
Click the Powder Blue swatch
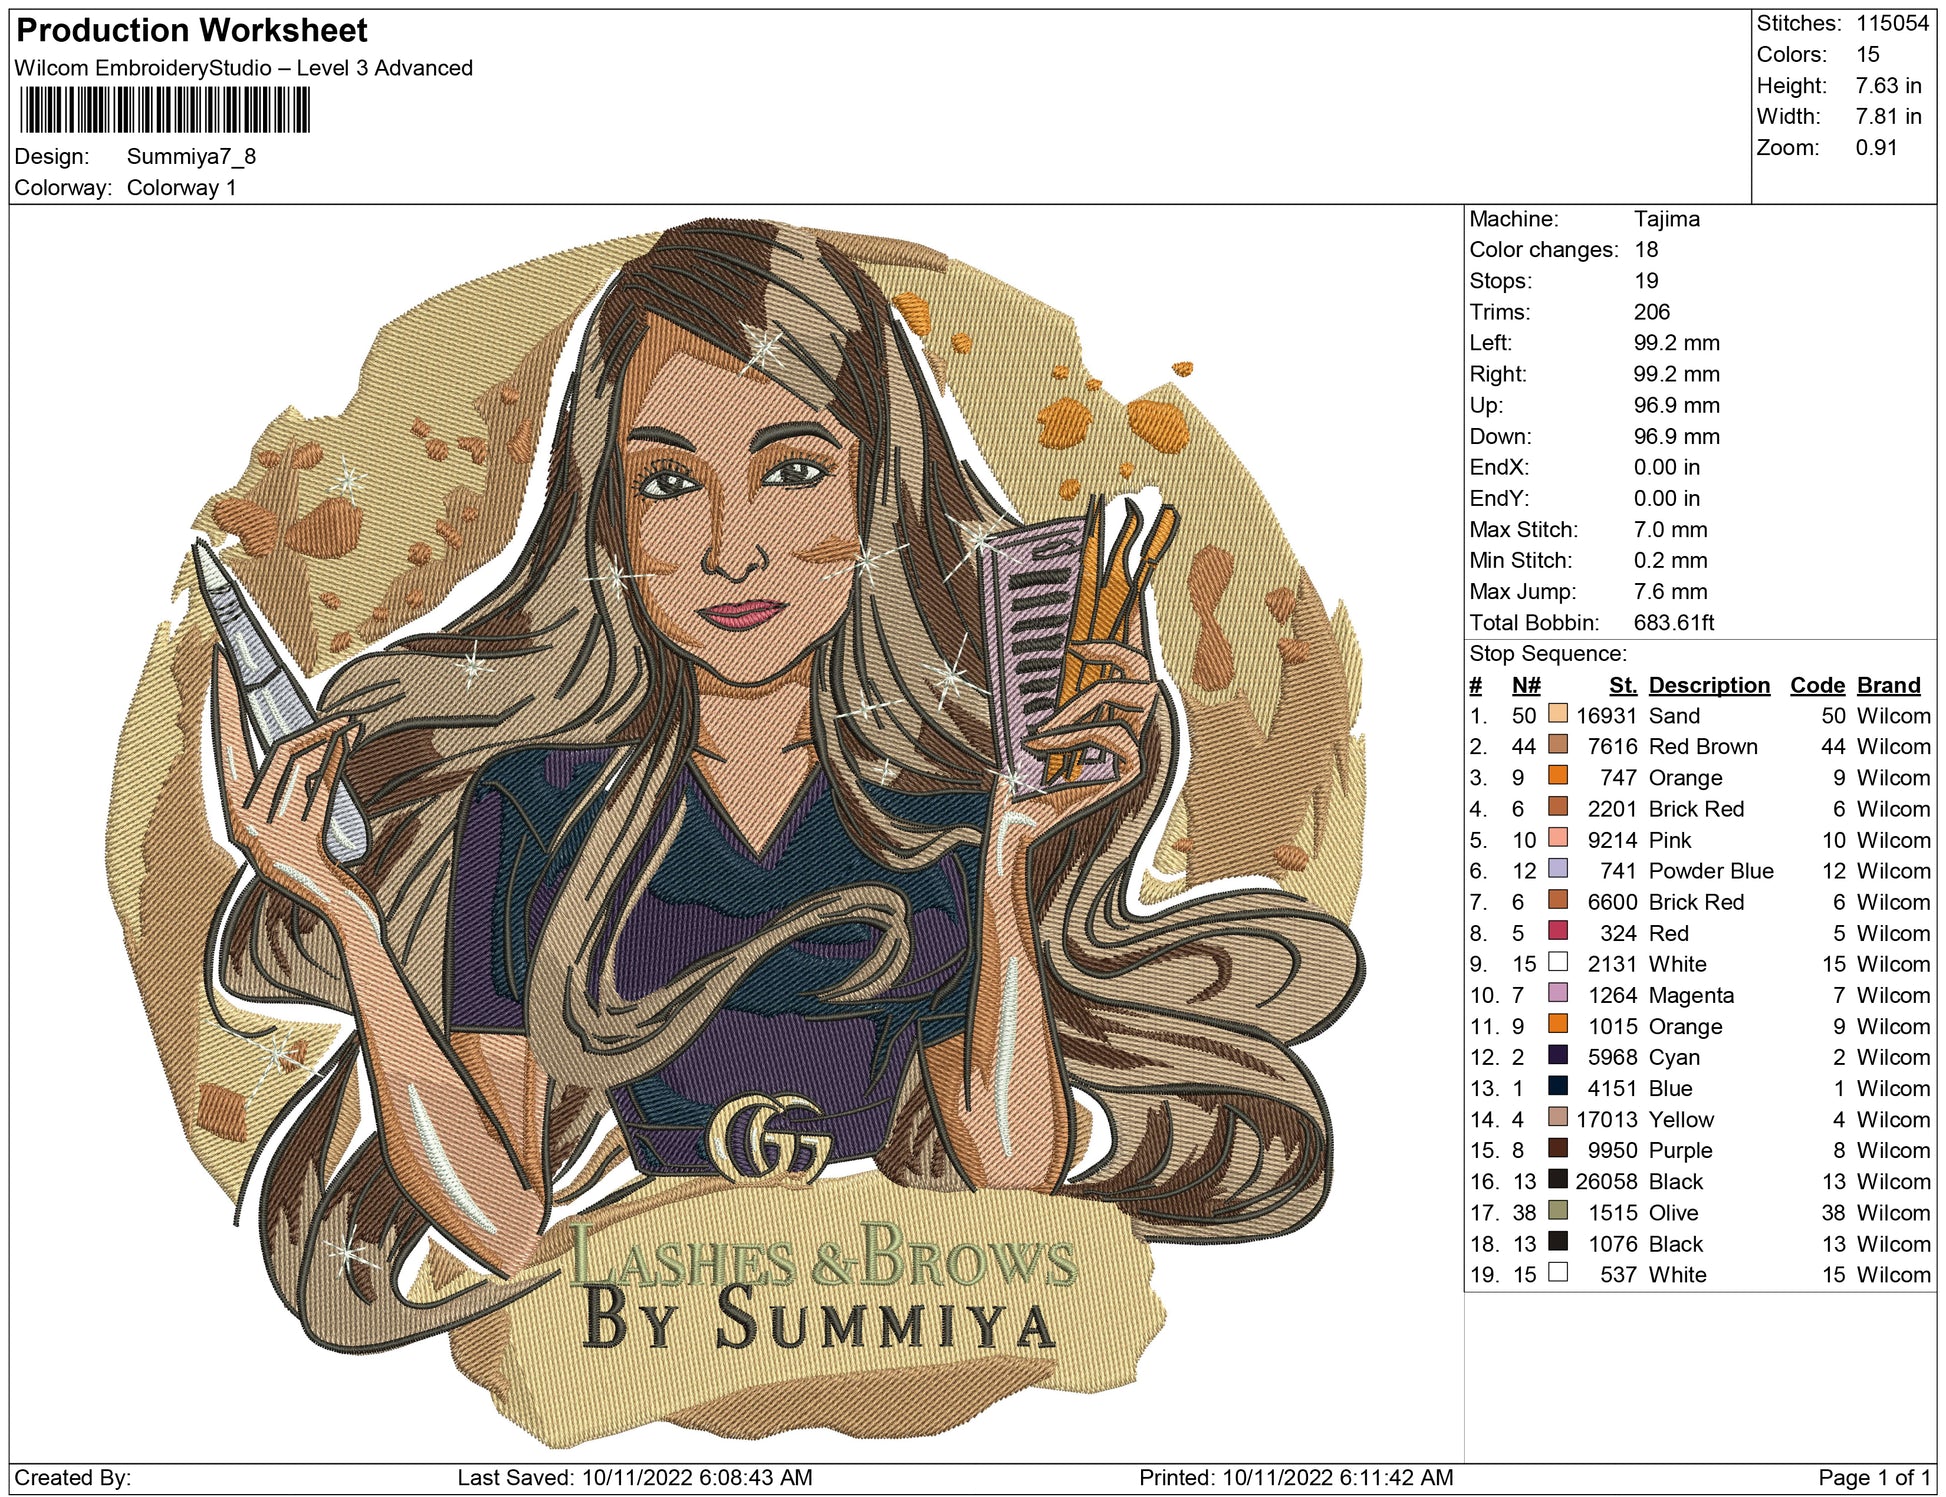(x=1557, y=868)
